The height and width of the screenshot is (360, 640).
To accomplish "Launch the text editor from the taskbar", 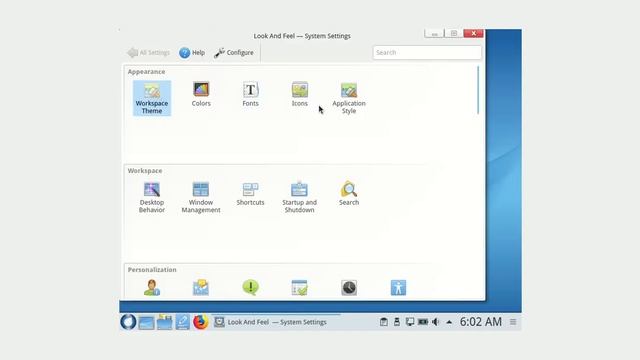I will (182, 322).
